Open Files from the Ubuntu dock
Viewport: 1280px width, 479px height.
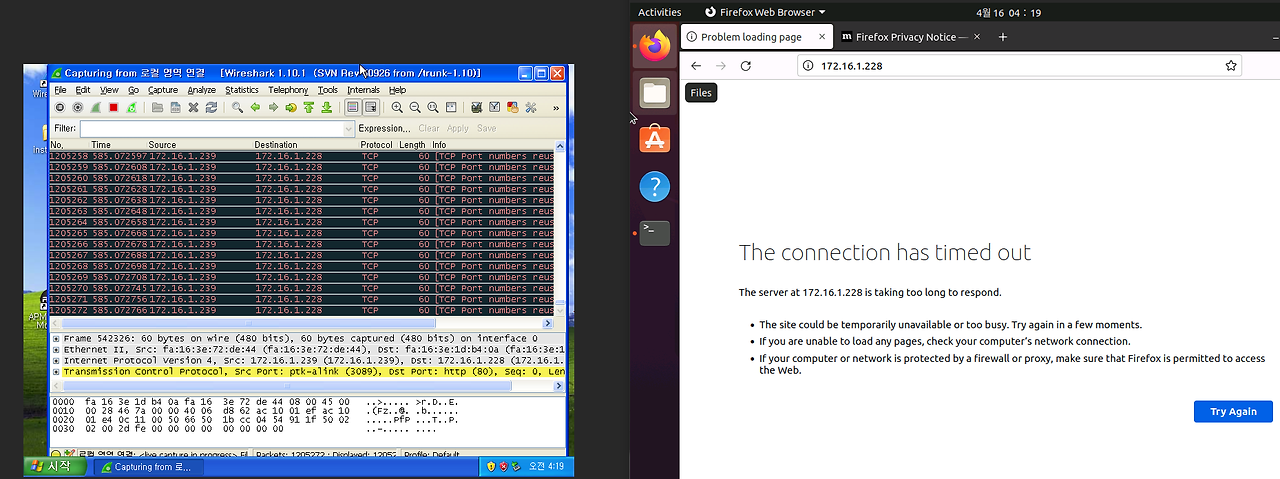(x=655, y=93)
